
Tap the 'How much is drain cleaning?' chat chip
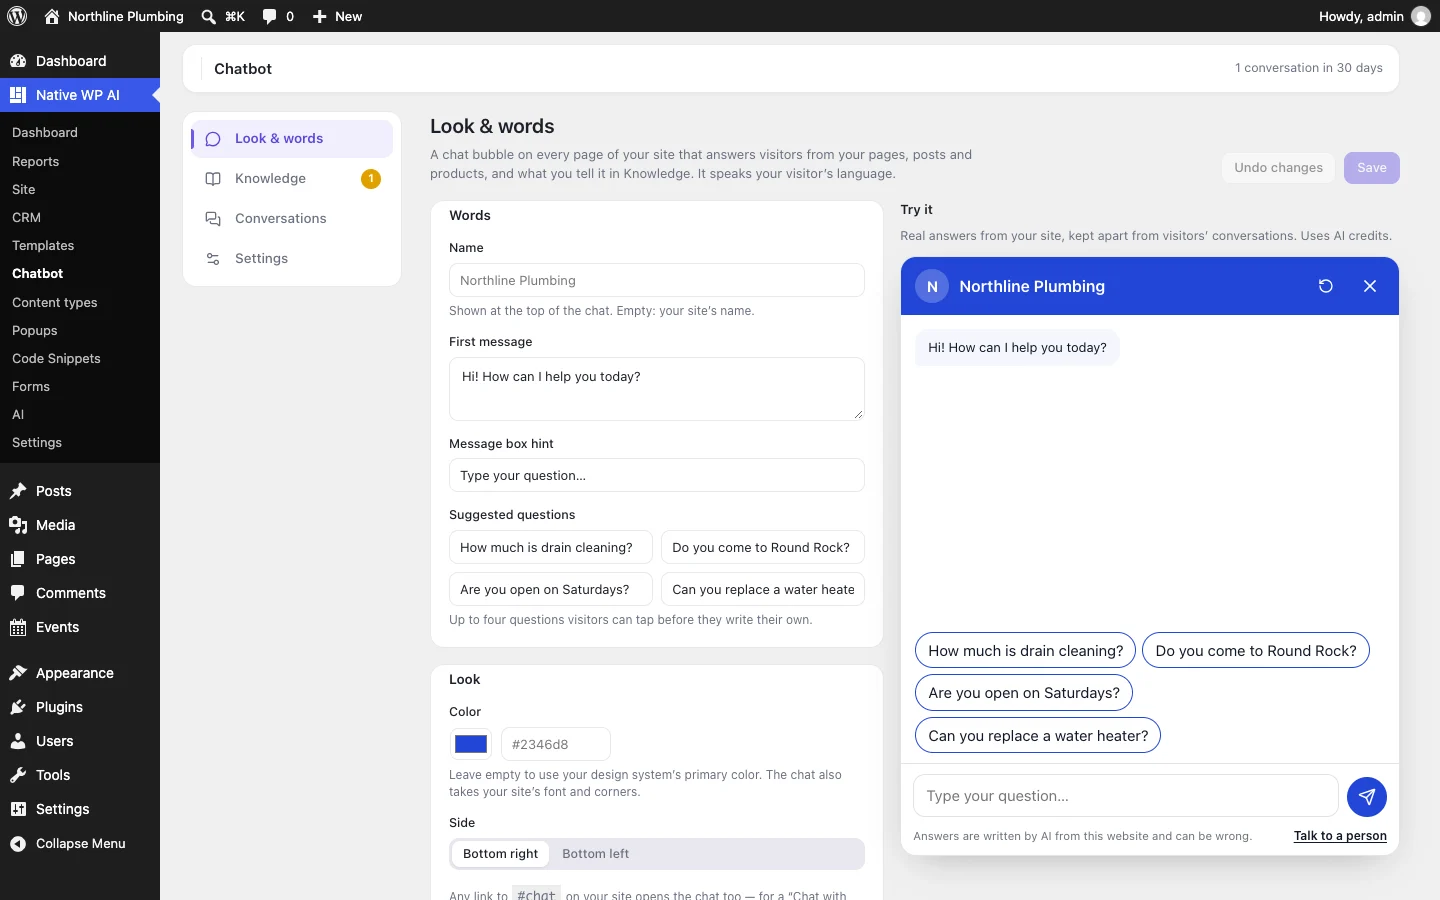[x=1025, y=651]
